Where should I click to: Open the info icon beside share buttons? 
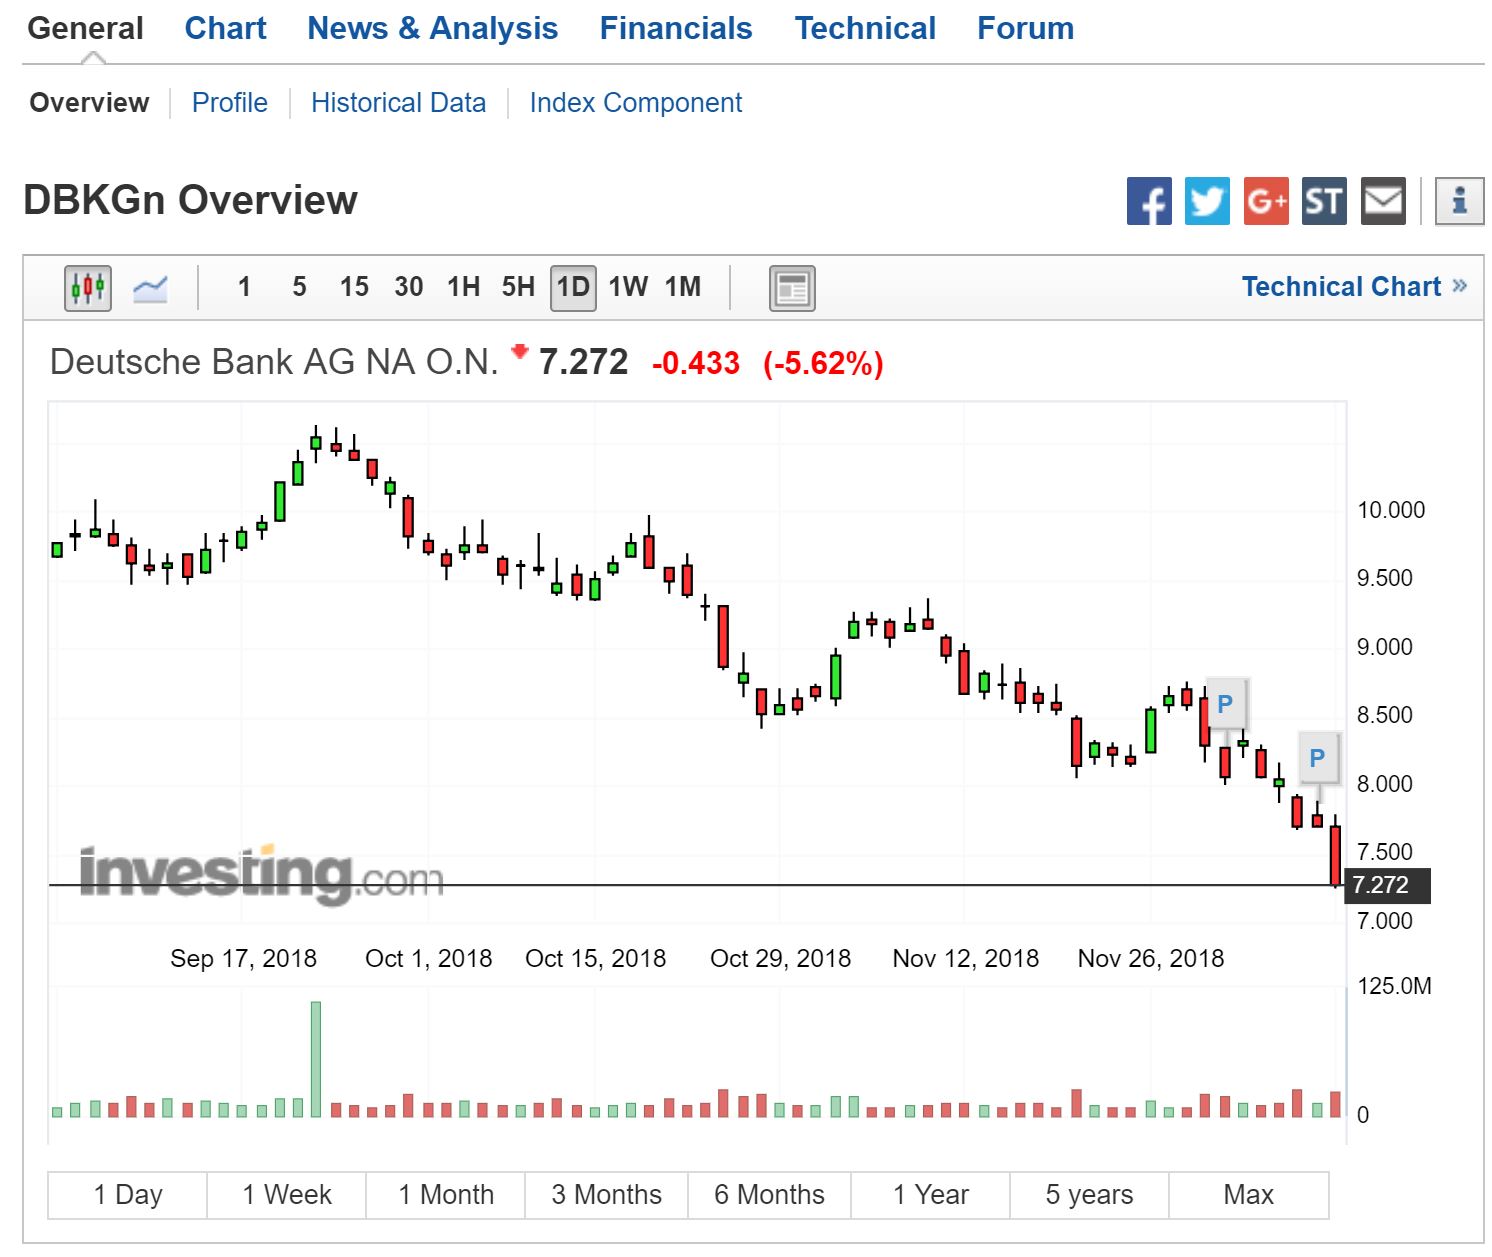pos(1459,201)
